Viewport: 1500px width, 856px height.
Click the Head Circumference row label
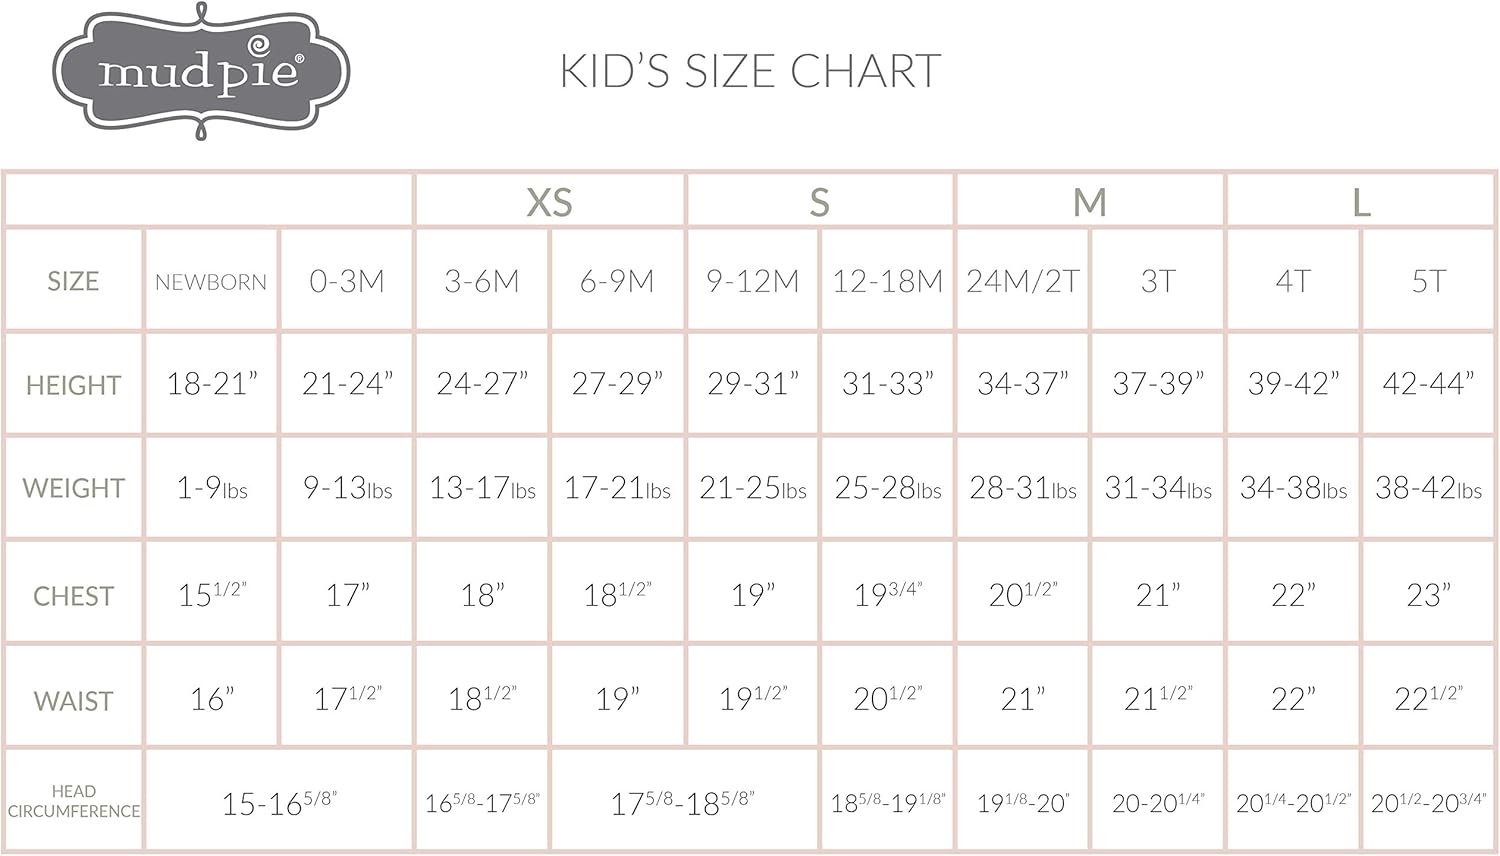tap(73, 801)
